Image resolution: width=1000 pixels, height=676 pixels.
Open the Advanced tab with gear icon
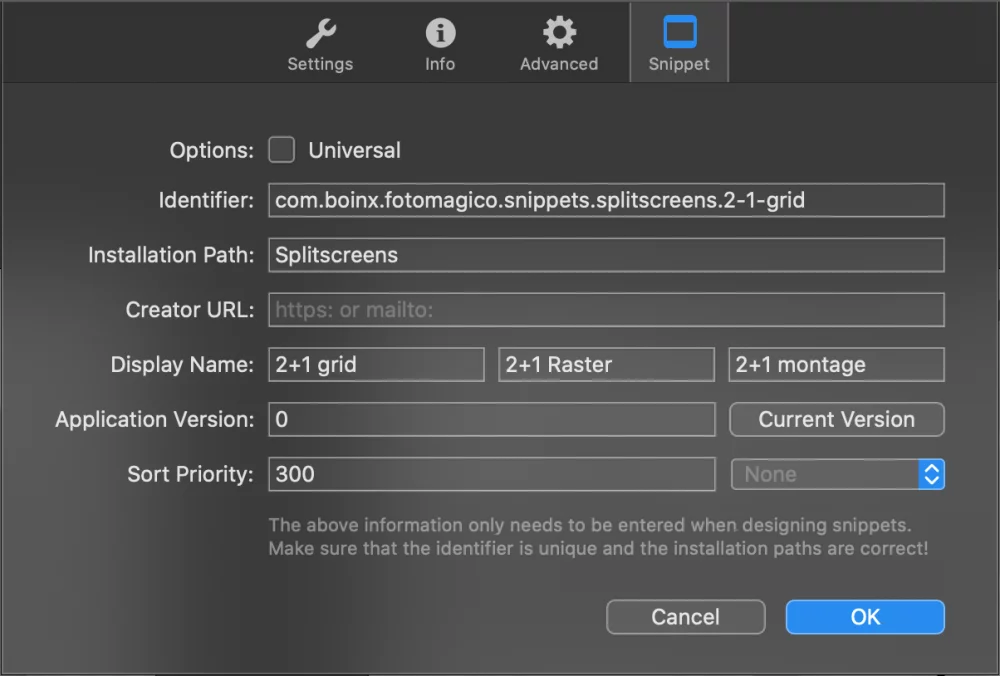click(x=559, y=45)
